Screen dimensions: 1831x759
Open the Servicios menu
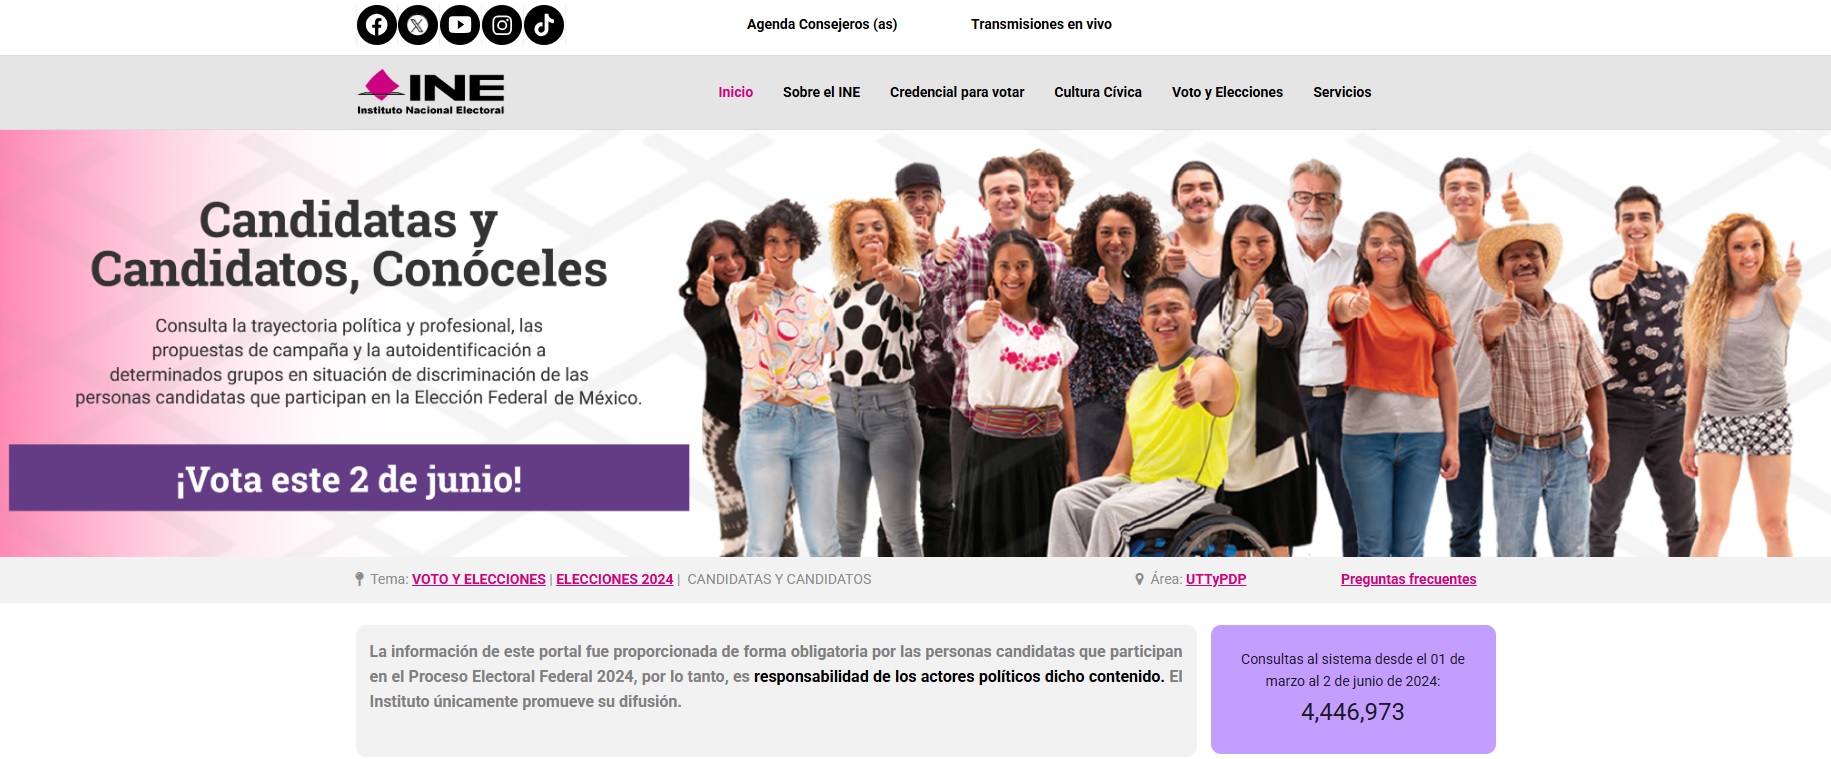(x=1342, y=92)
